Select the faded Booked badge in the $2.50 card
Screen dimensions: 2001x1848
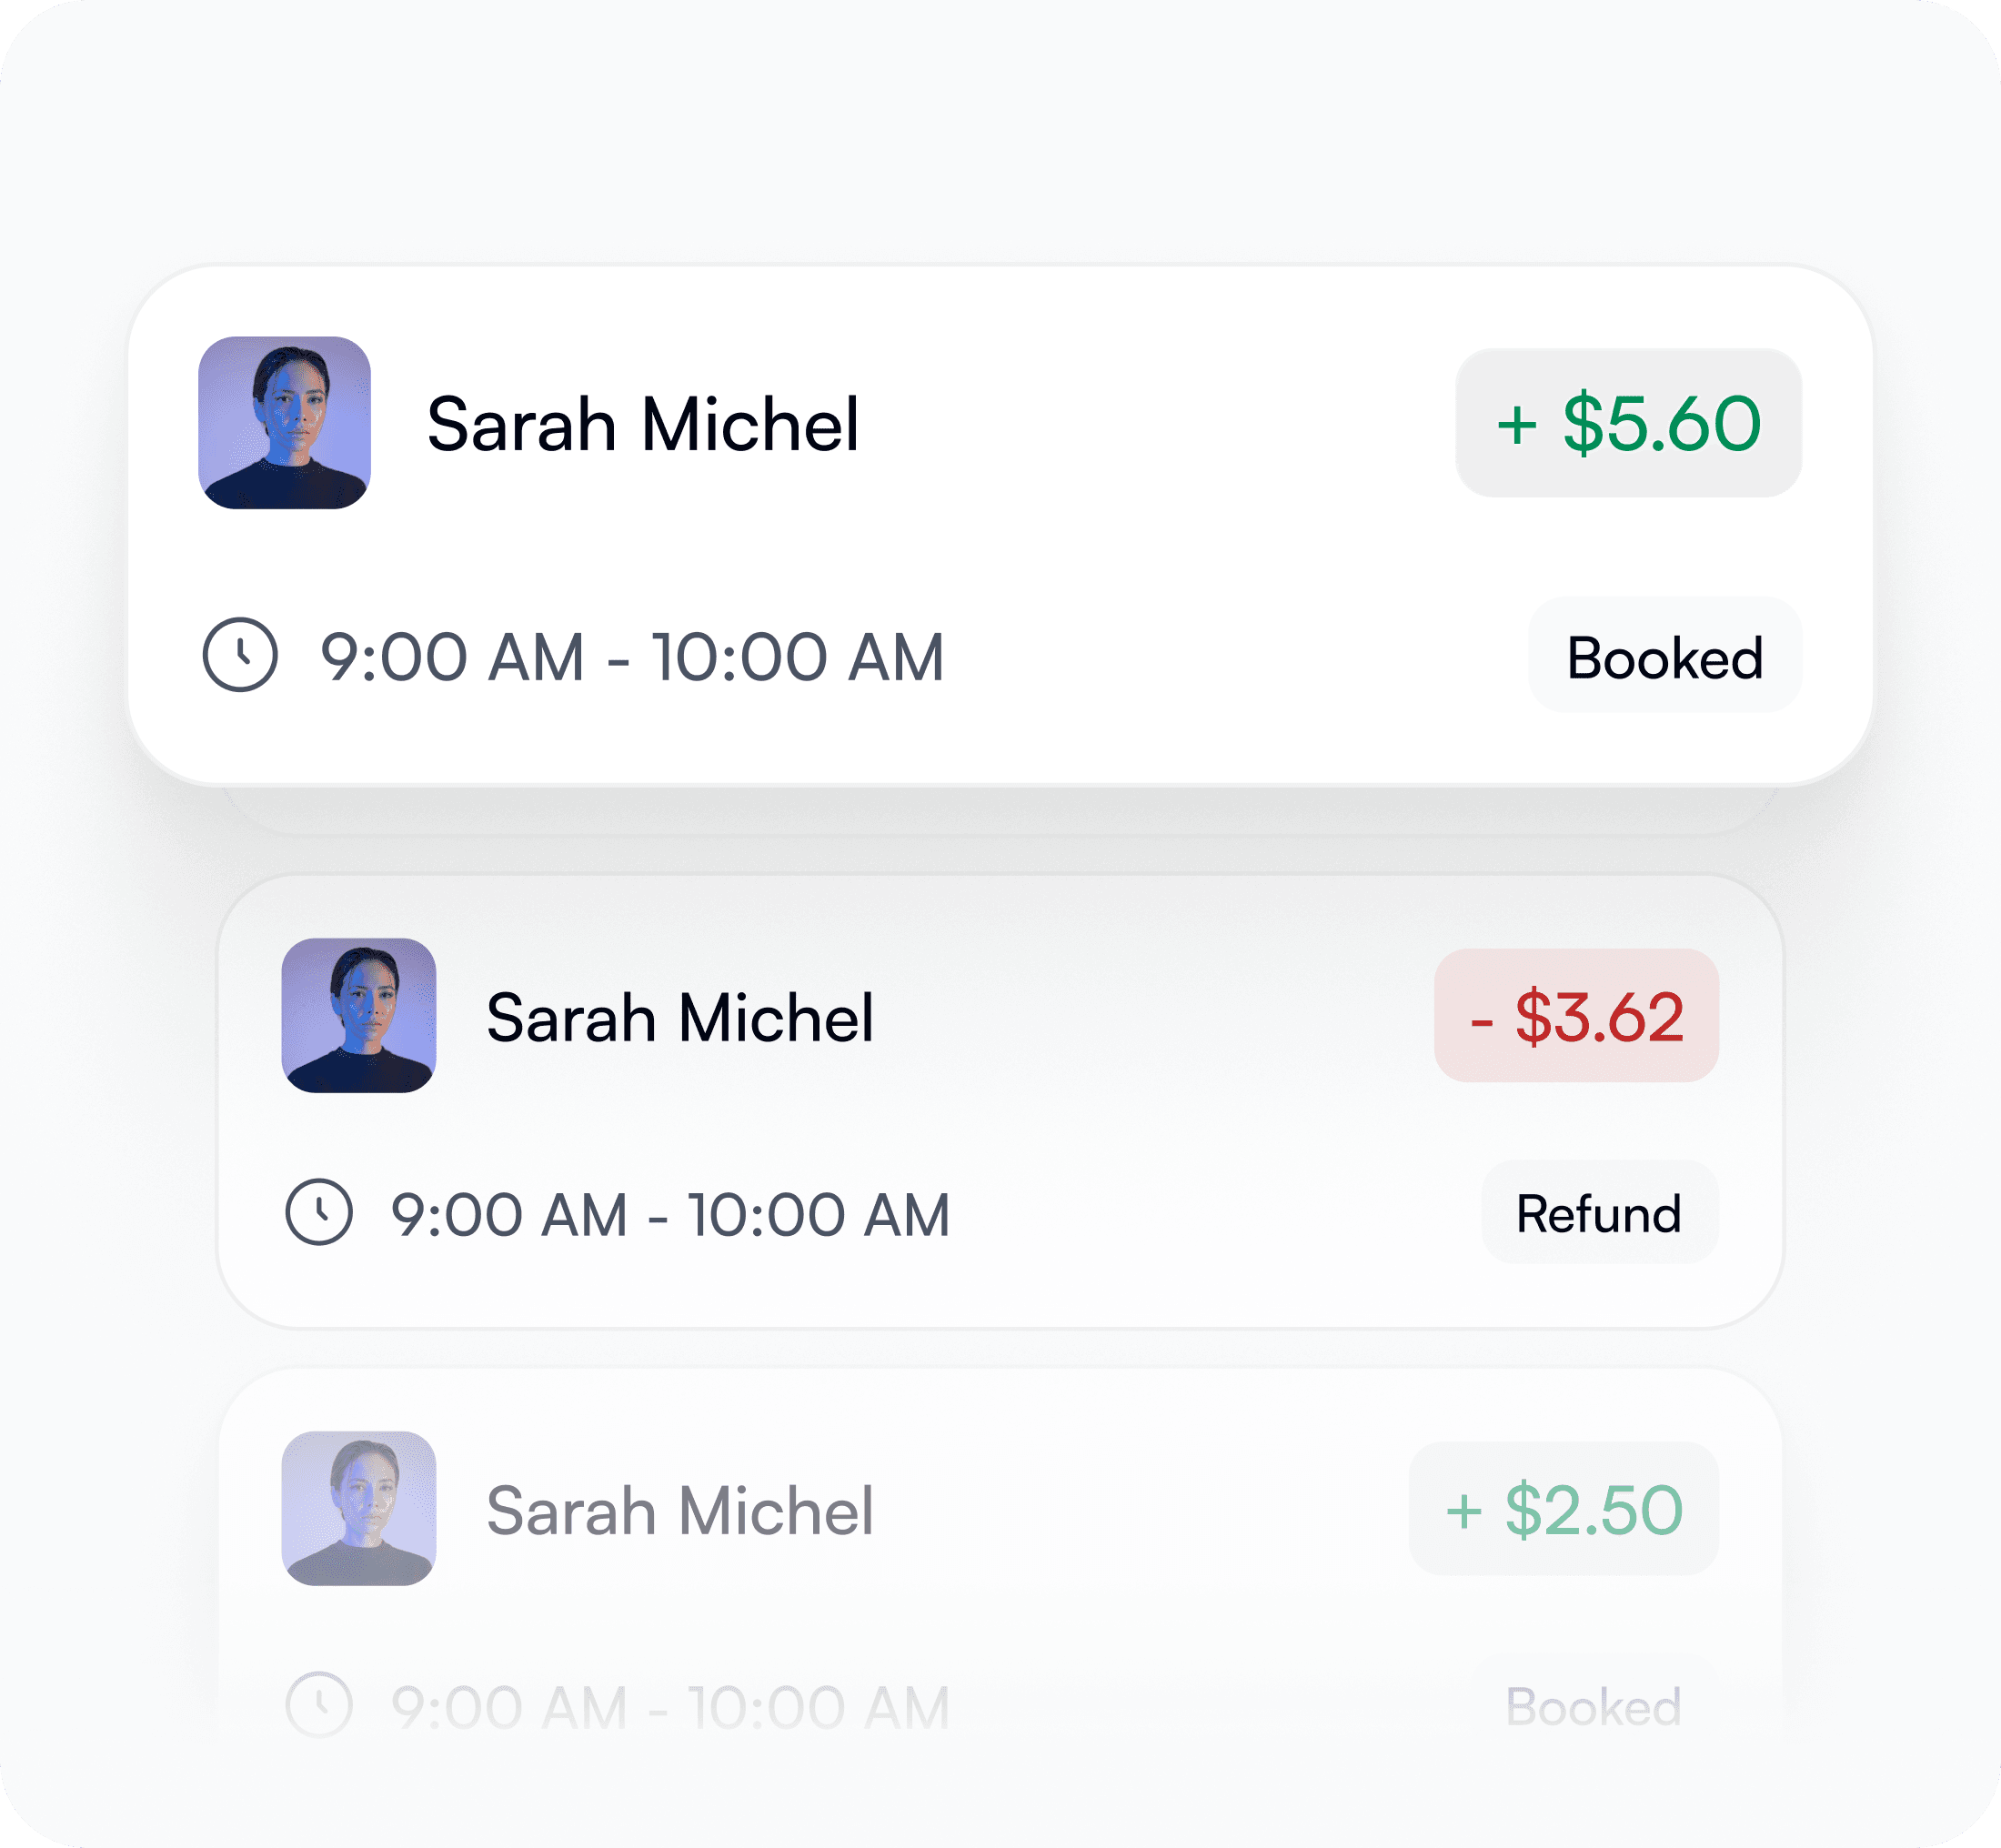pyautogui.click(x=1593, y=1705)
